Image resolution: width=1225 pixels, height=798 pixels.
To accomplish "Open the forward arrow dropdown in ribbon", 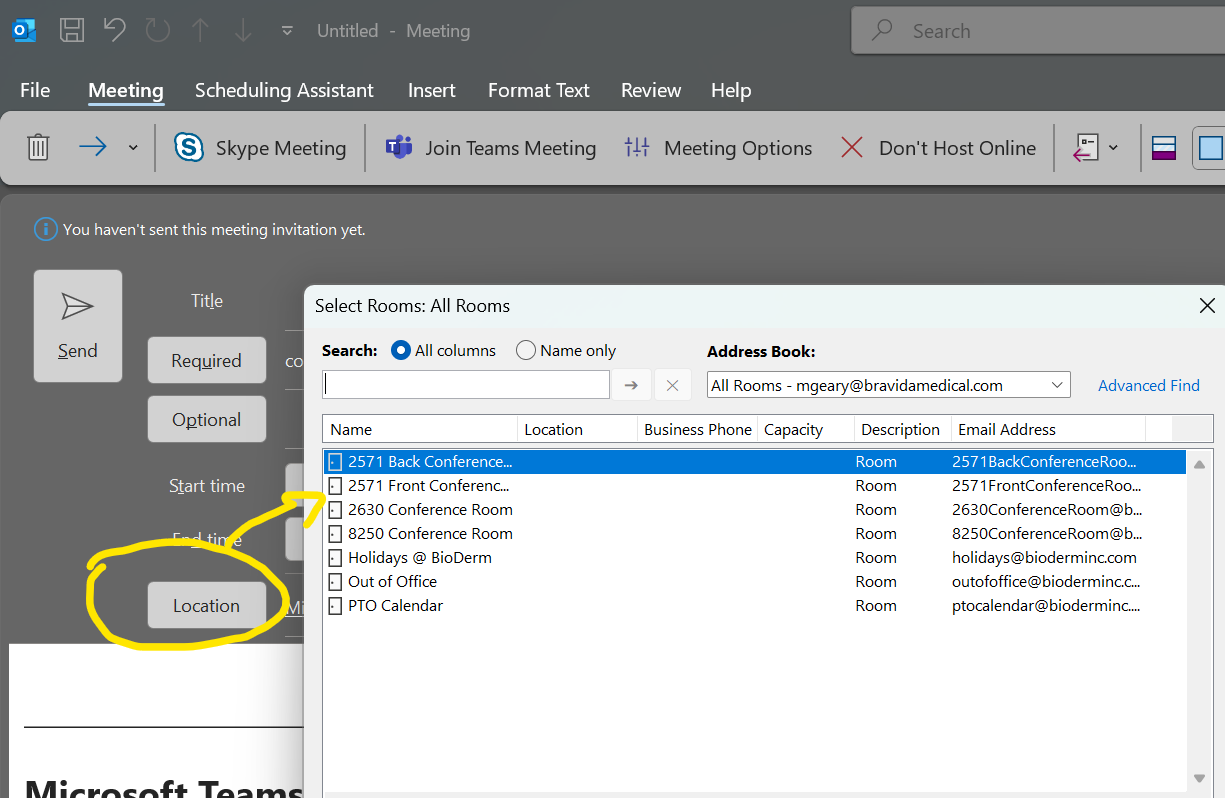I will point(133,148).
